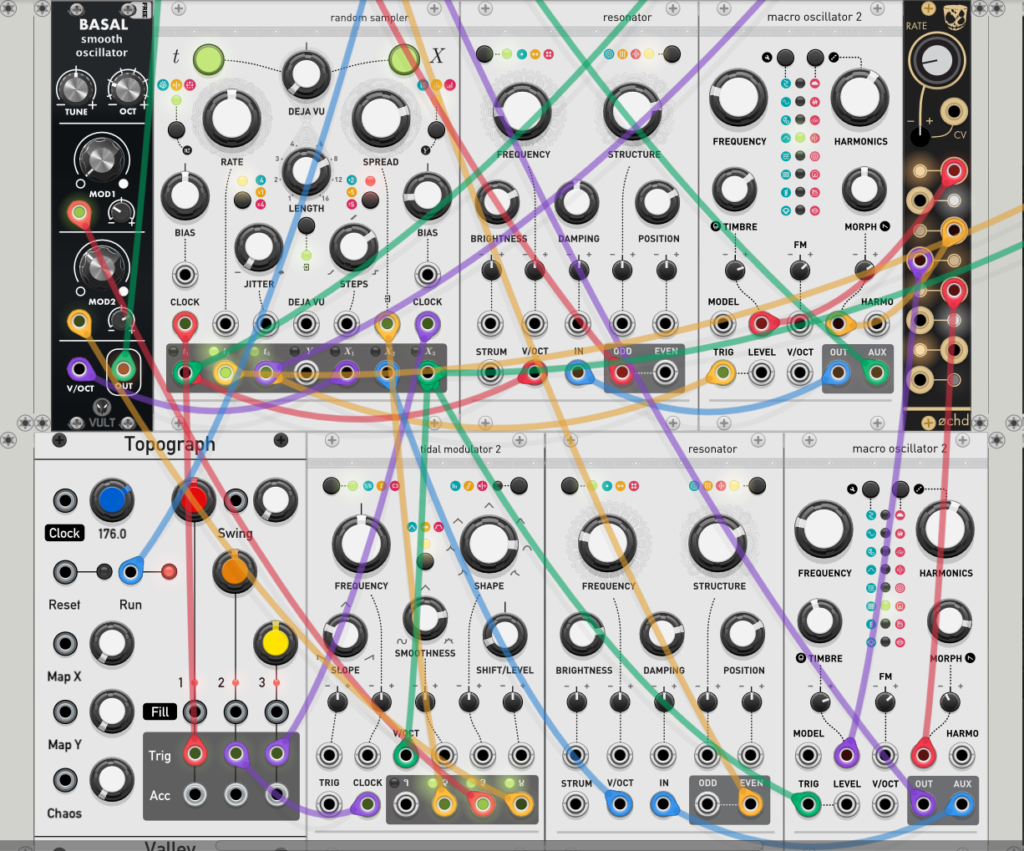Click tidal modulator SHAPE knob
1024x851 pixels.
tap(488, 544)
